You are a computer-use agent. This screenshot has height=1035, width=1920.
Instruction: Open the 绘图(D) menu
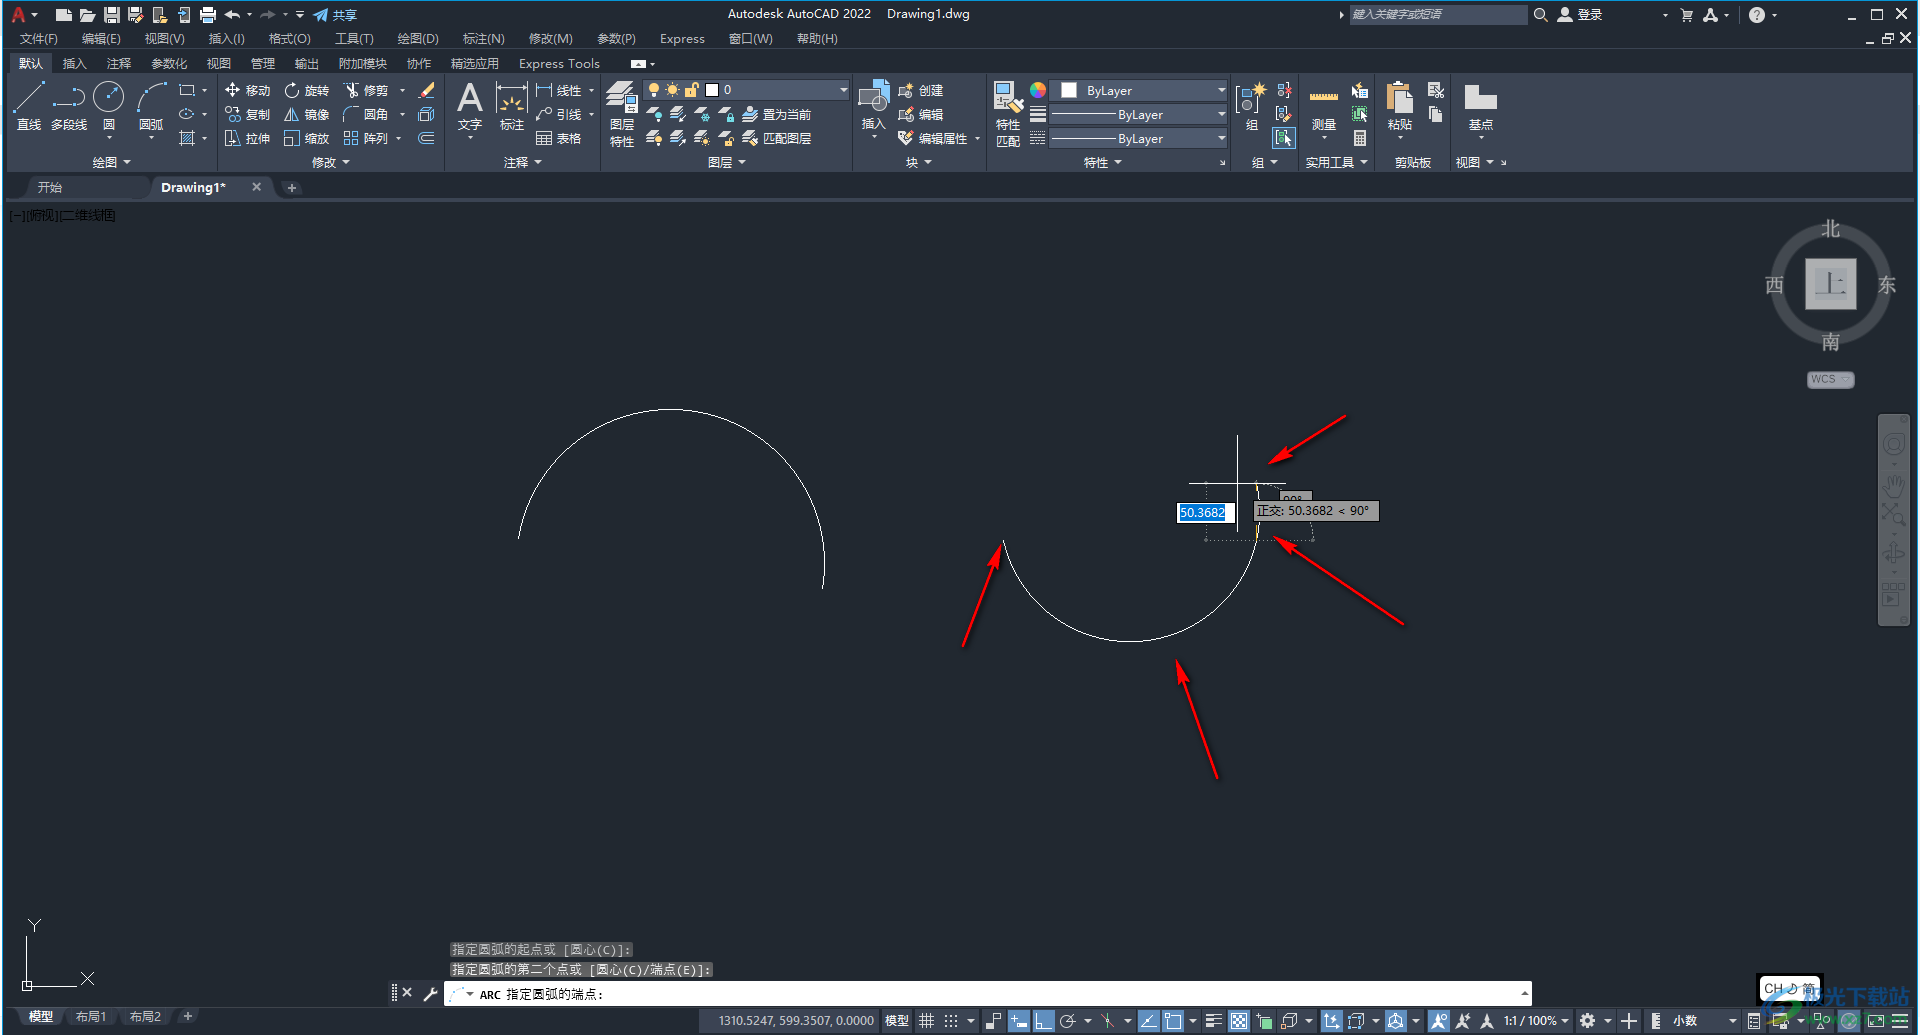[x=418, y=39]
